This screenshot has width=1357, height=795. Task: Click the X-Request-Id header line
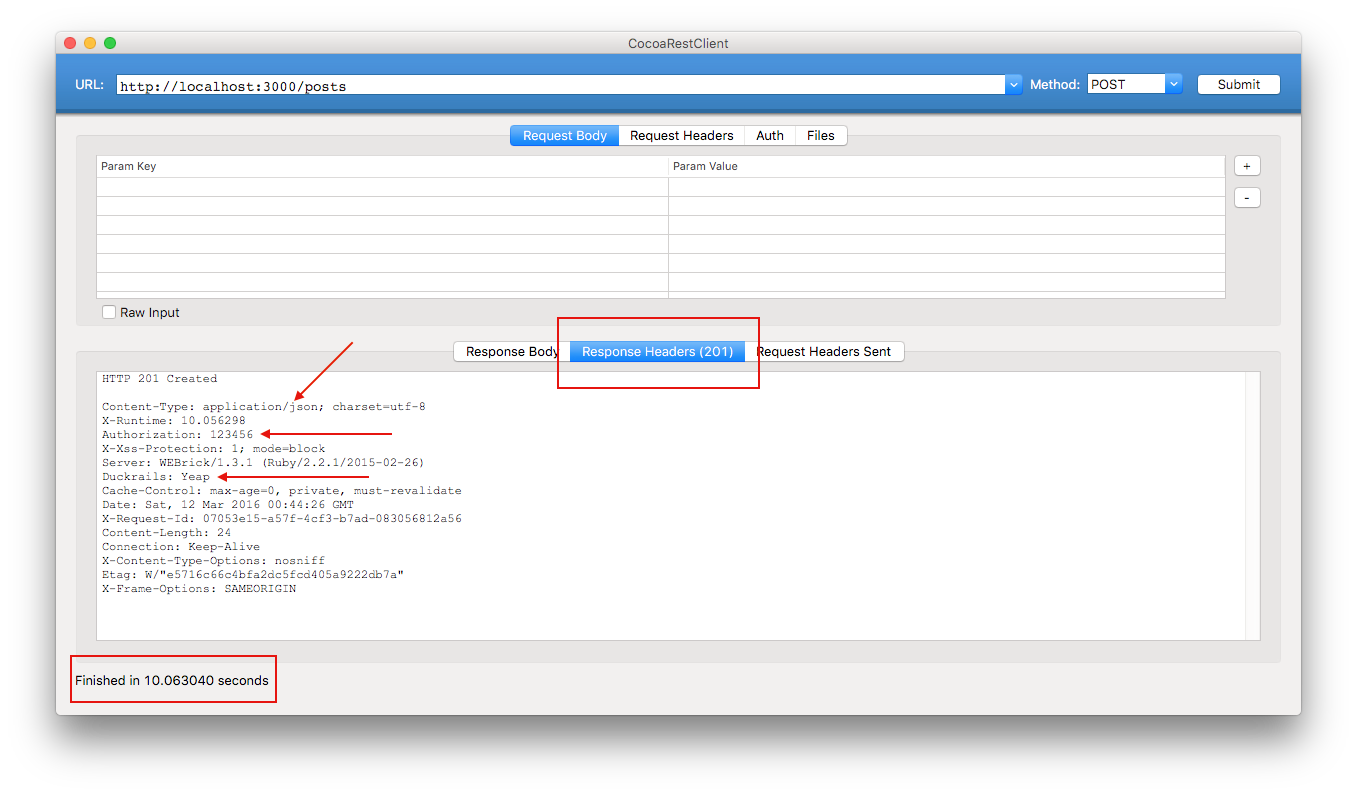click(282, 519)
